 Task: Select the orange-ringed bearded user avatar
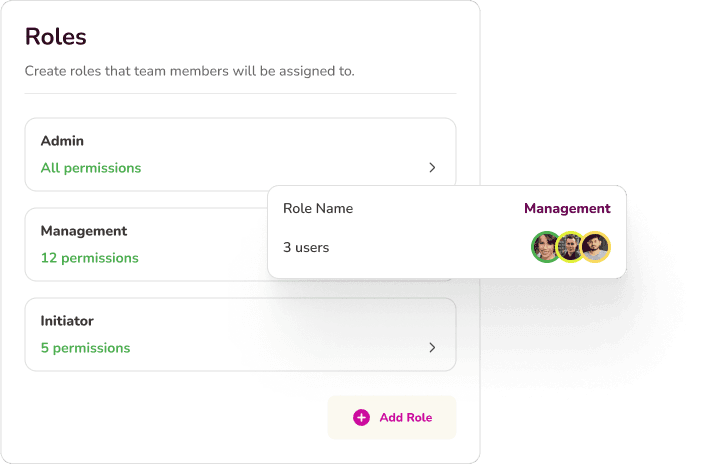595,247
